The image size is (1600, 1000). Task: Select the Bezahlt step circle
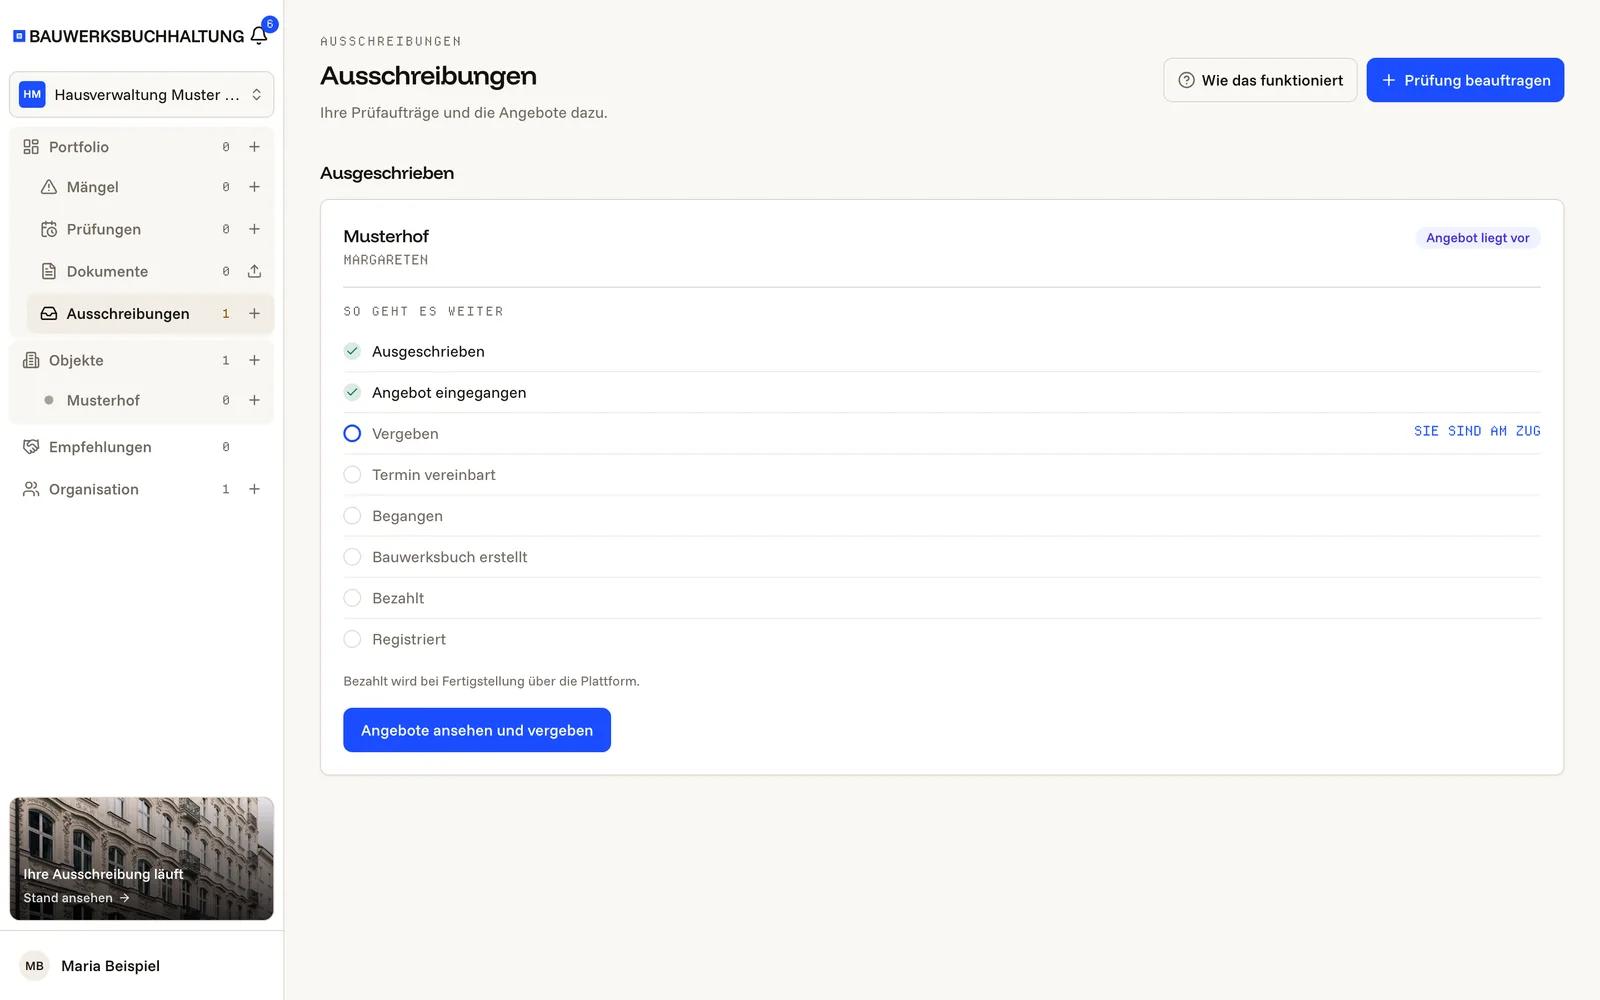pyautogui.click(x=352, y=597)
